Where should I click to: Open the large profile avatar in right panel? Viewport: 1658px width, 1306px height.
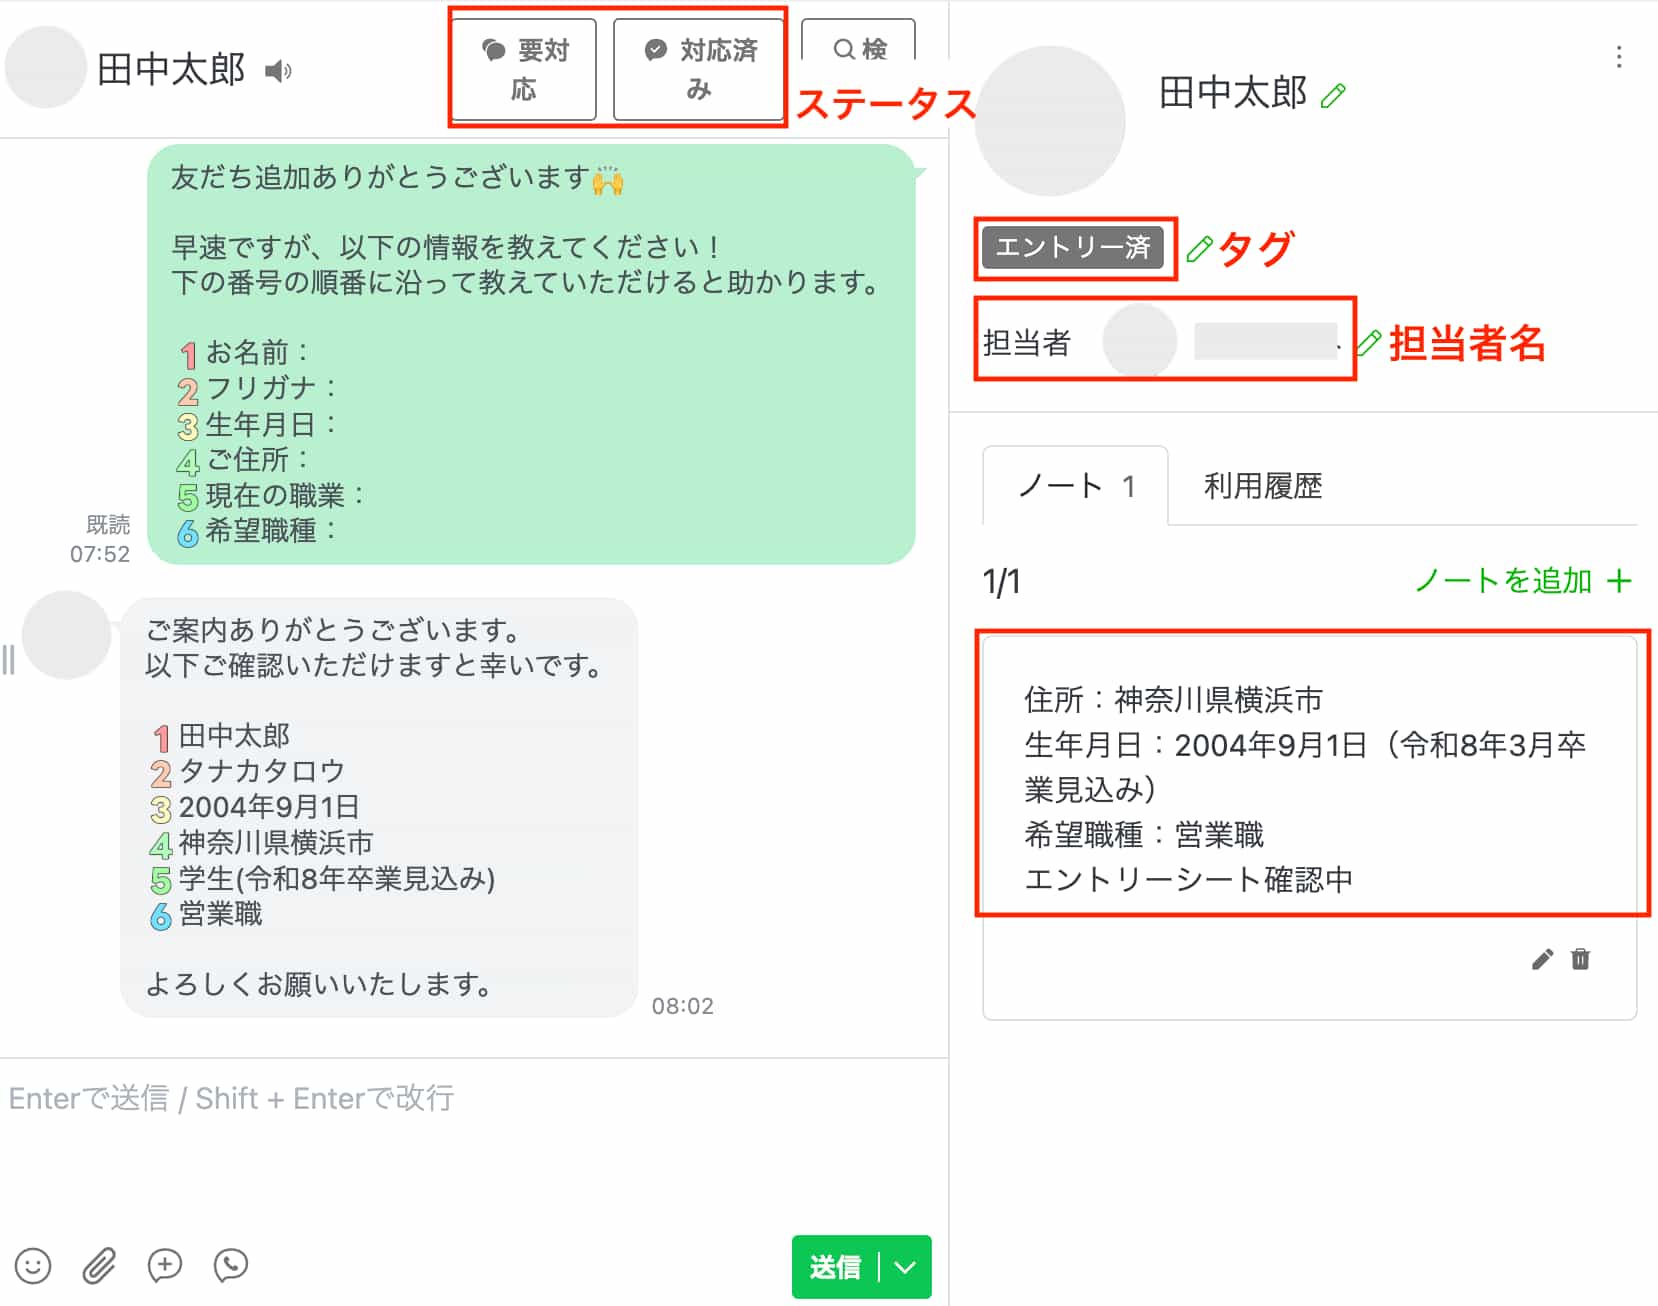[1050, 120]
